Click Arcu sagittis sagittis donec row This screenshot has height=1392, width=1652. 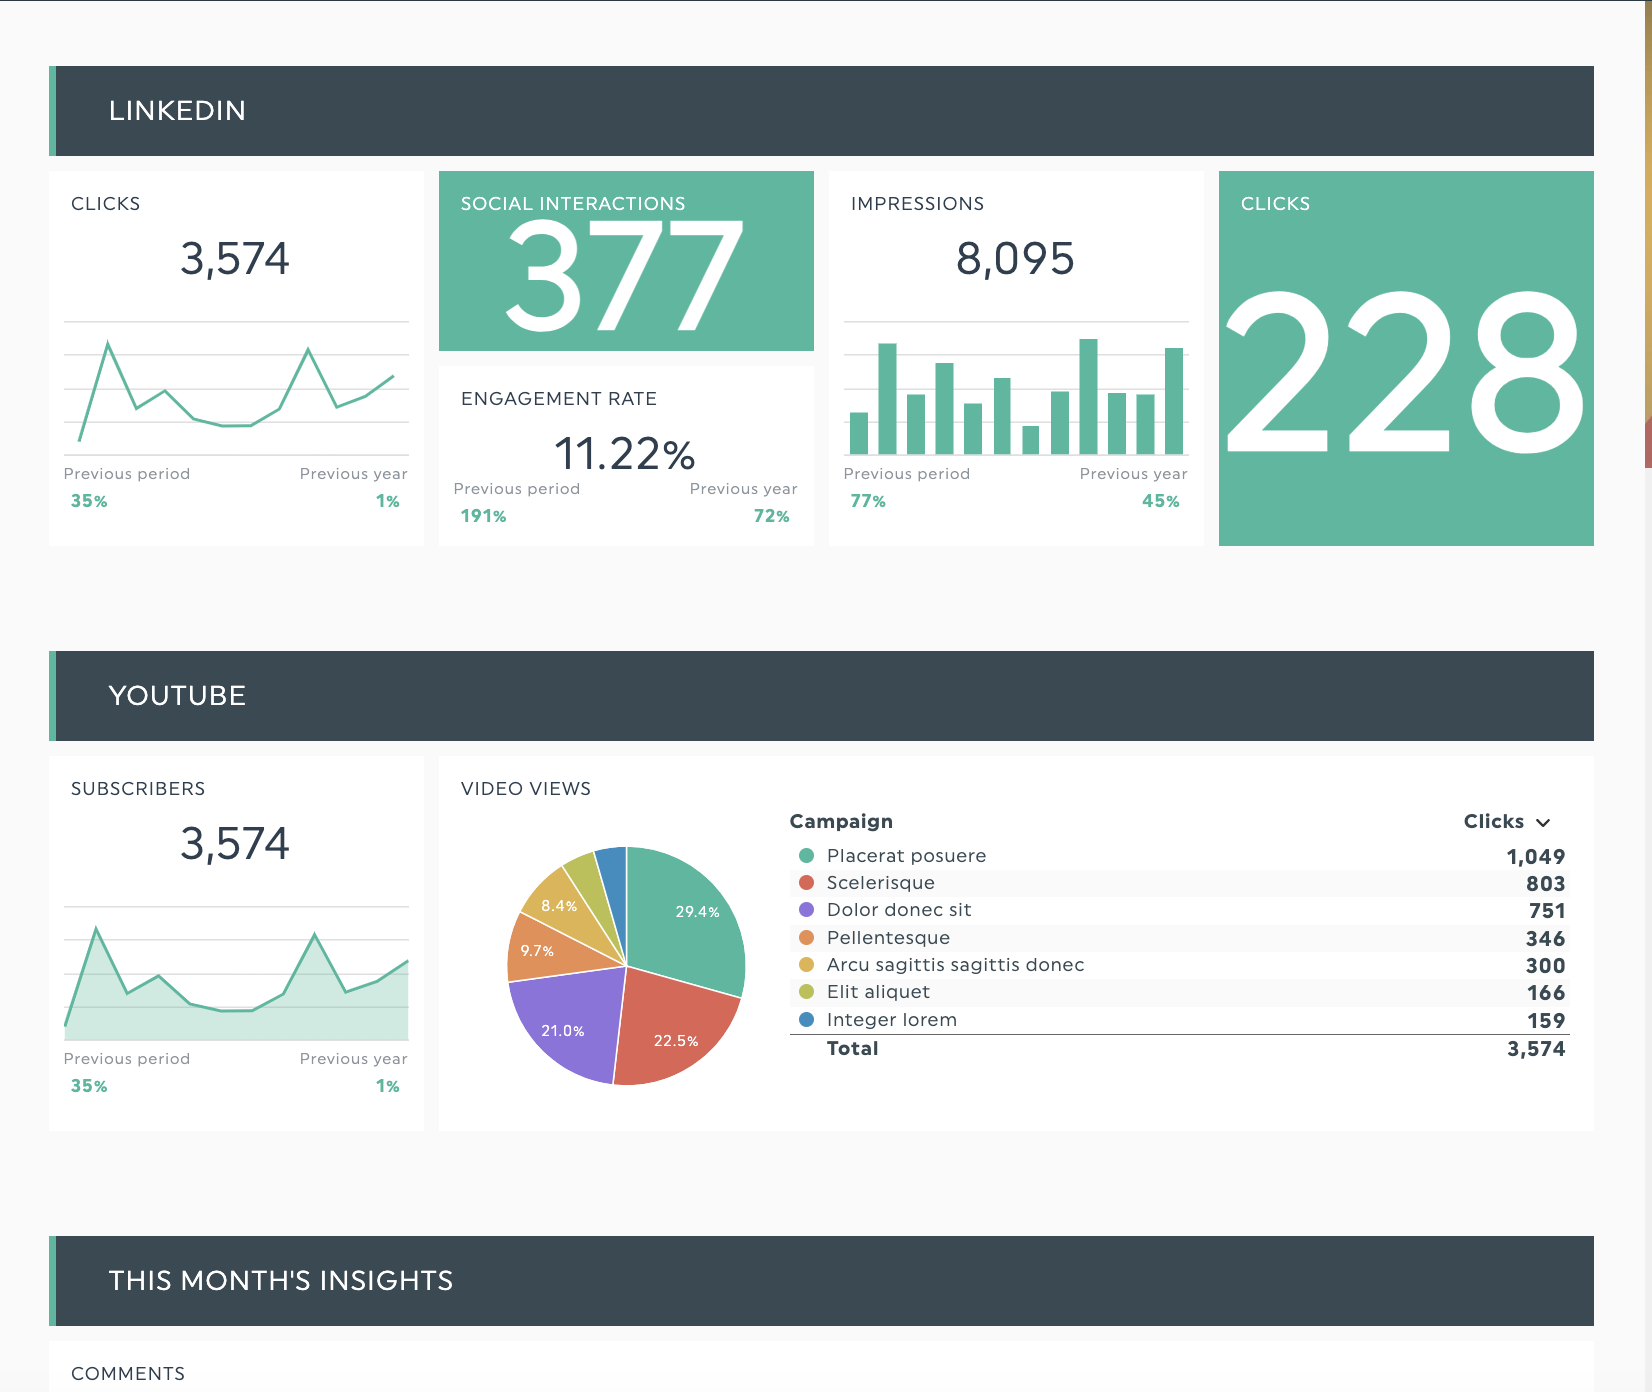click(x=1180, y=965)
